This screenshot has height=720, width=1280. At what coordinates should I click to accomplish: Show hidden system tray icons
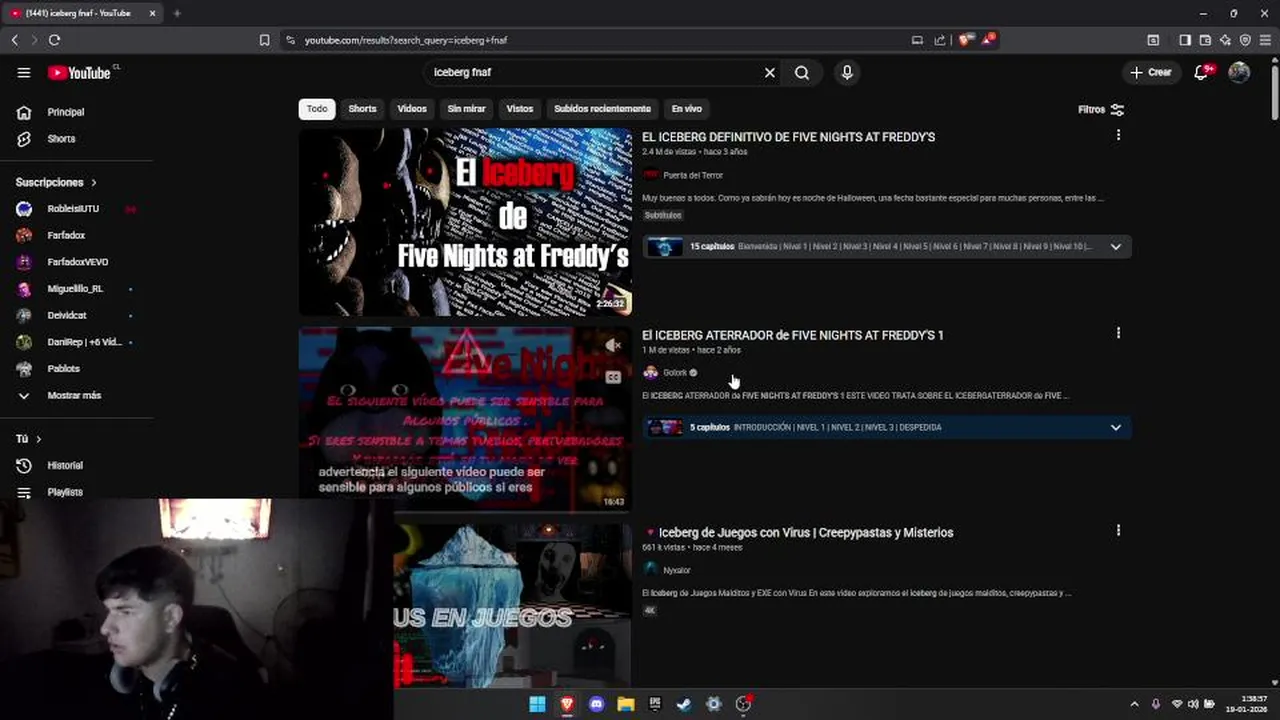coord(1134,704)
